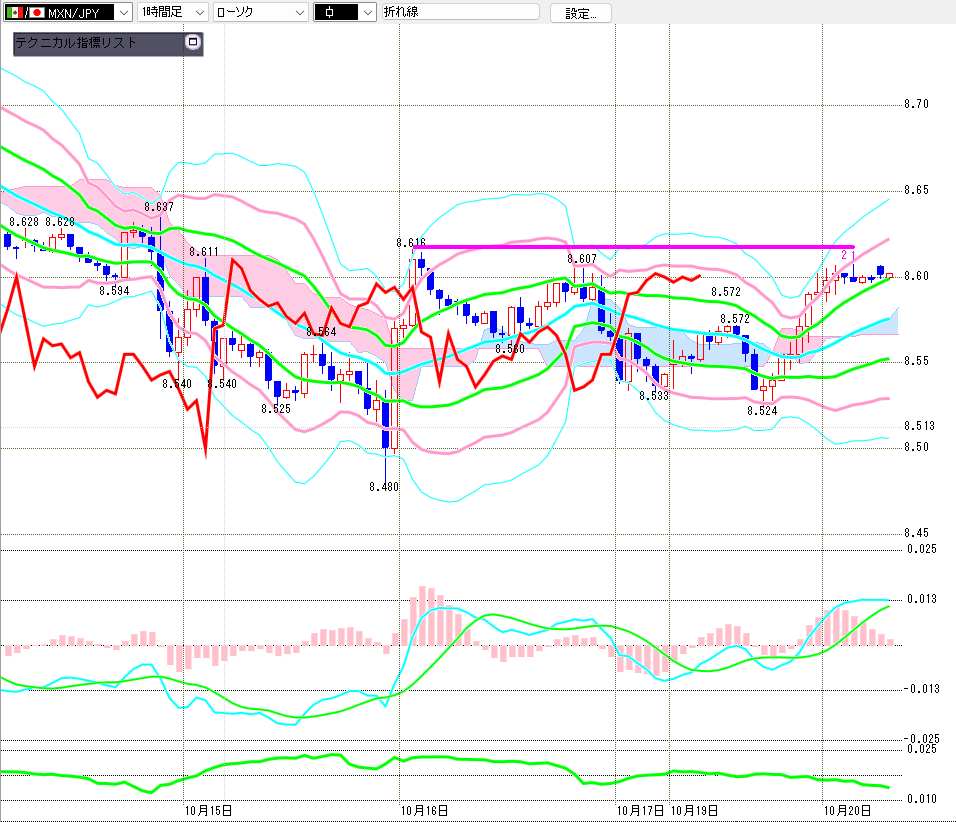Click the 8.524 price label
Image resolution: width=956 pixels, height=822 pixels.
762,411
